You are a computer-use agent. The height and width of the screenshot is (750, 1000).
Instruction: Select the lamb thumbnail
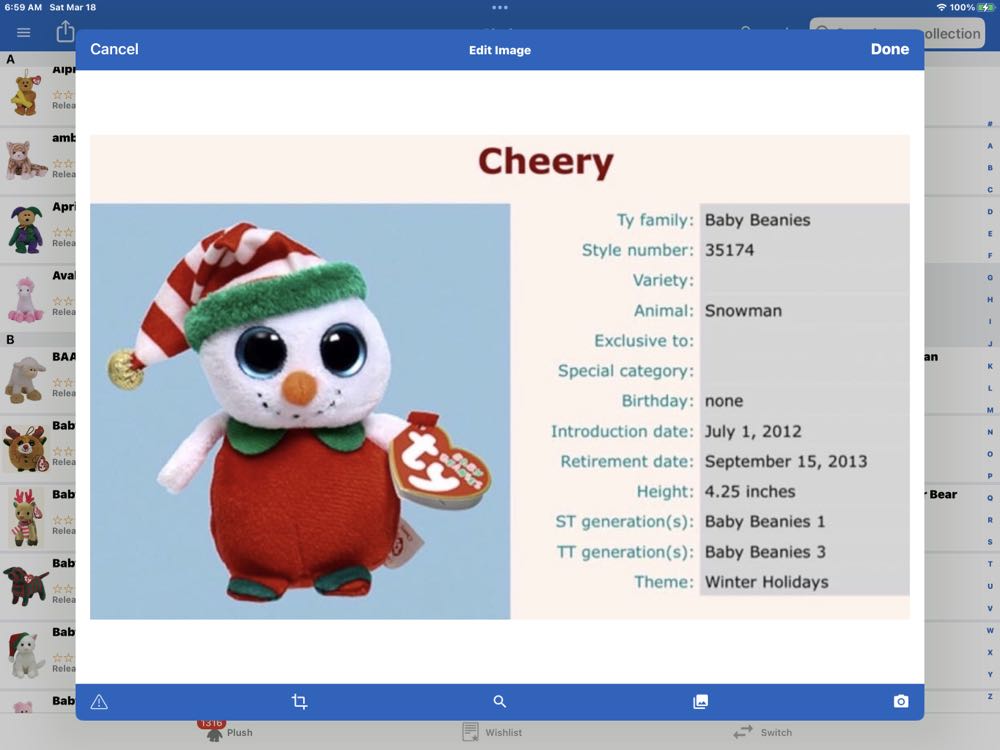click(x=26, y=379)
